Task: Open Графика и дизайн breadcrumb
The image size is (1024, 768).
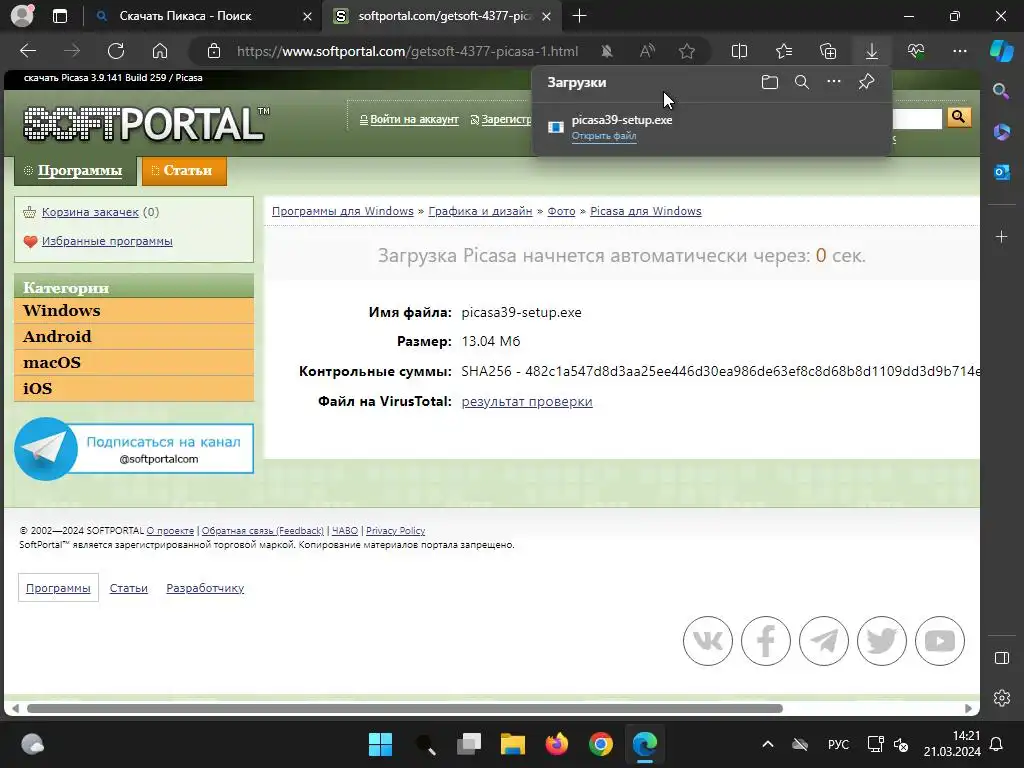Action: tap(480, 211)
